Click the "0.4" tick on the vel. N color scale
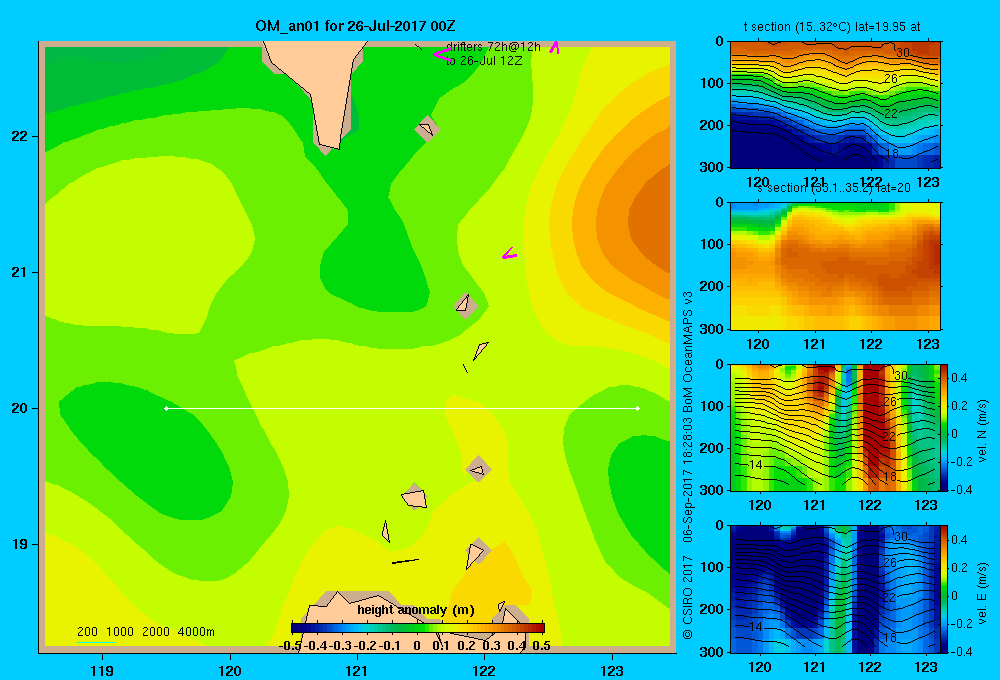1000x680 pixels. coord(959,378)
